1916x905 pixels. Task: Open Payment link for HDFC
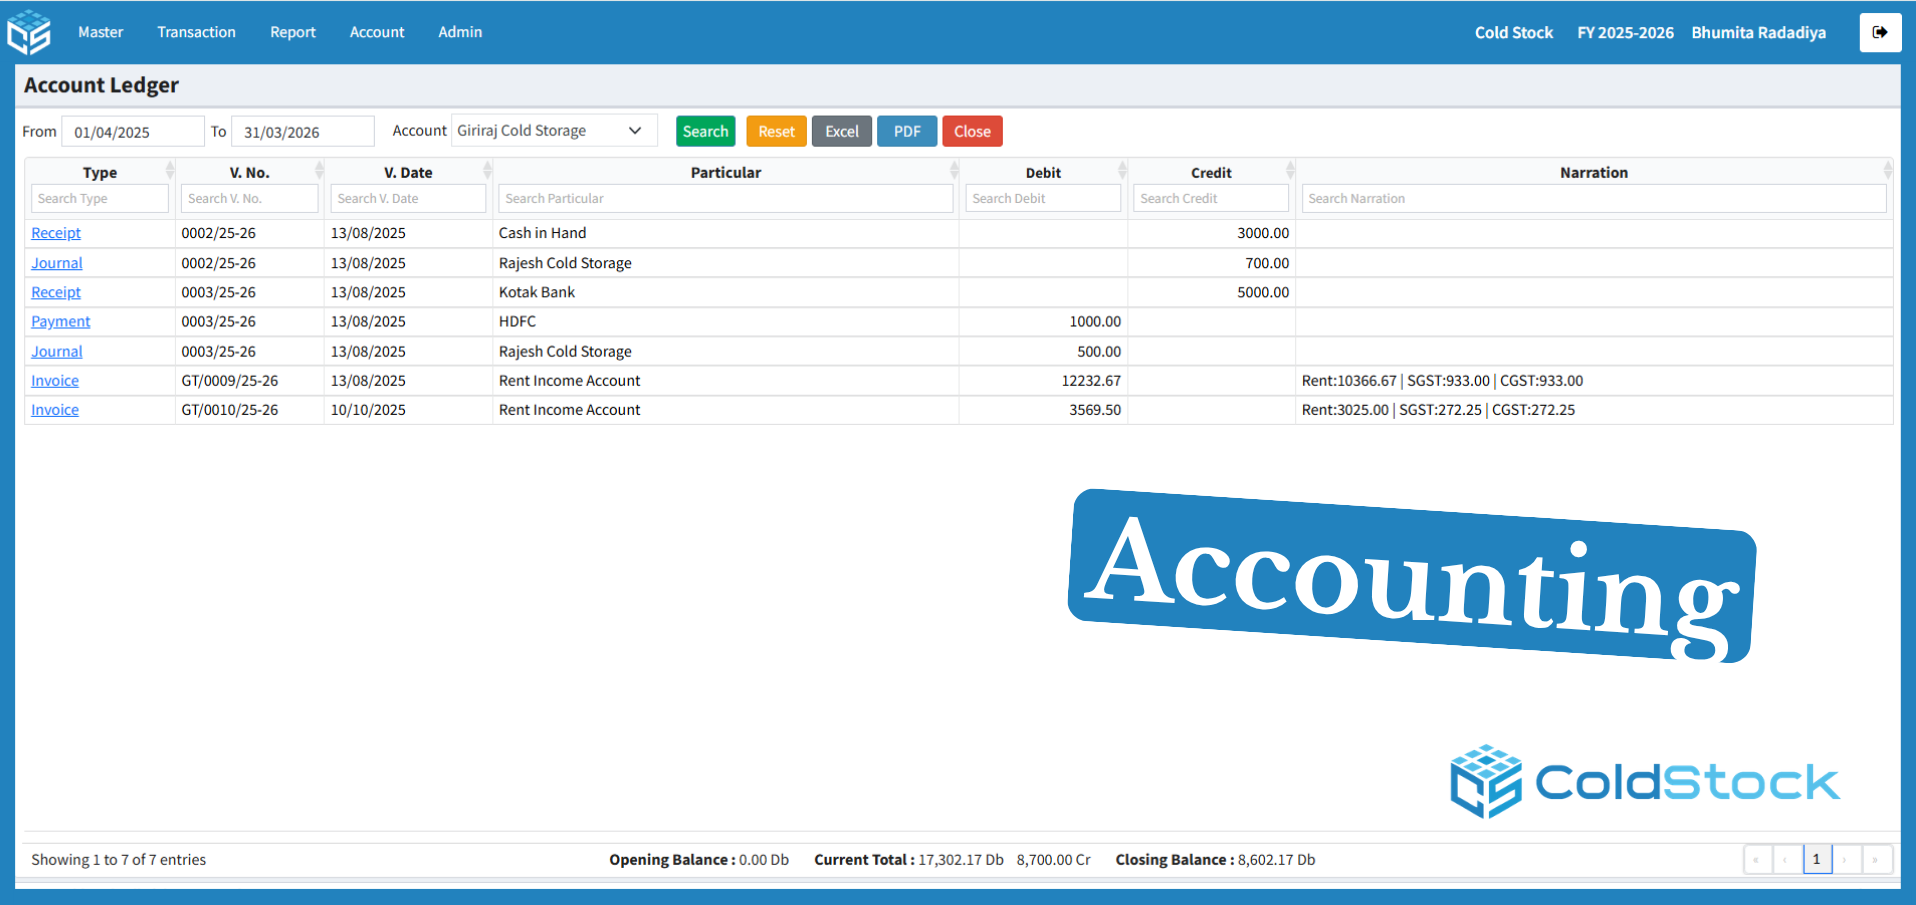coord(61,321)
